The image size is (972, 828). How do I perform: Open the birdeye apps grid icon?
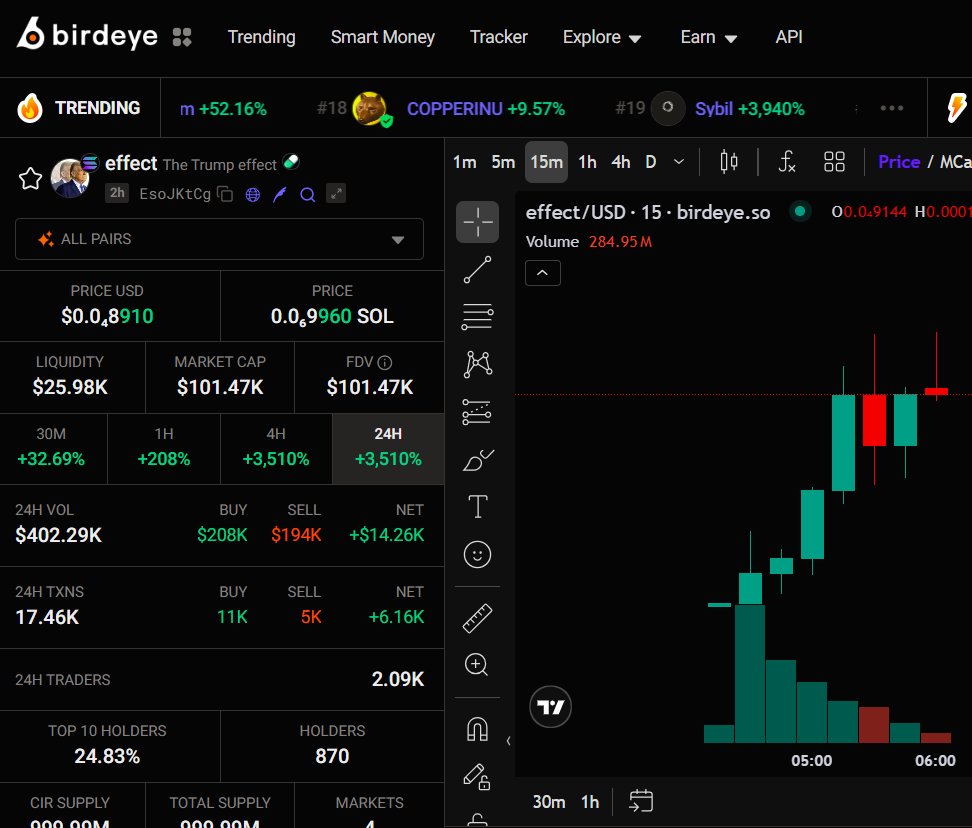[182, 37]
